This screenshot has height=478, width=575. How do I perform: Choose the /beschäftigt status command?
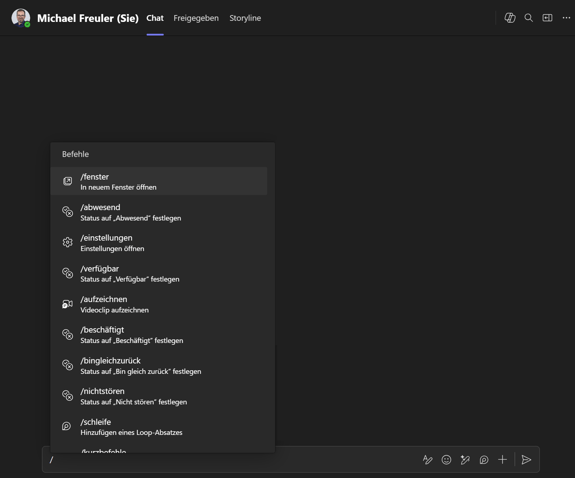[159, 335]
